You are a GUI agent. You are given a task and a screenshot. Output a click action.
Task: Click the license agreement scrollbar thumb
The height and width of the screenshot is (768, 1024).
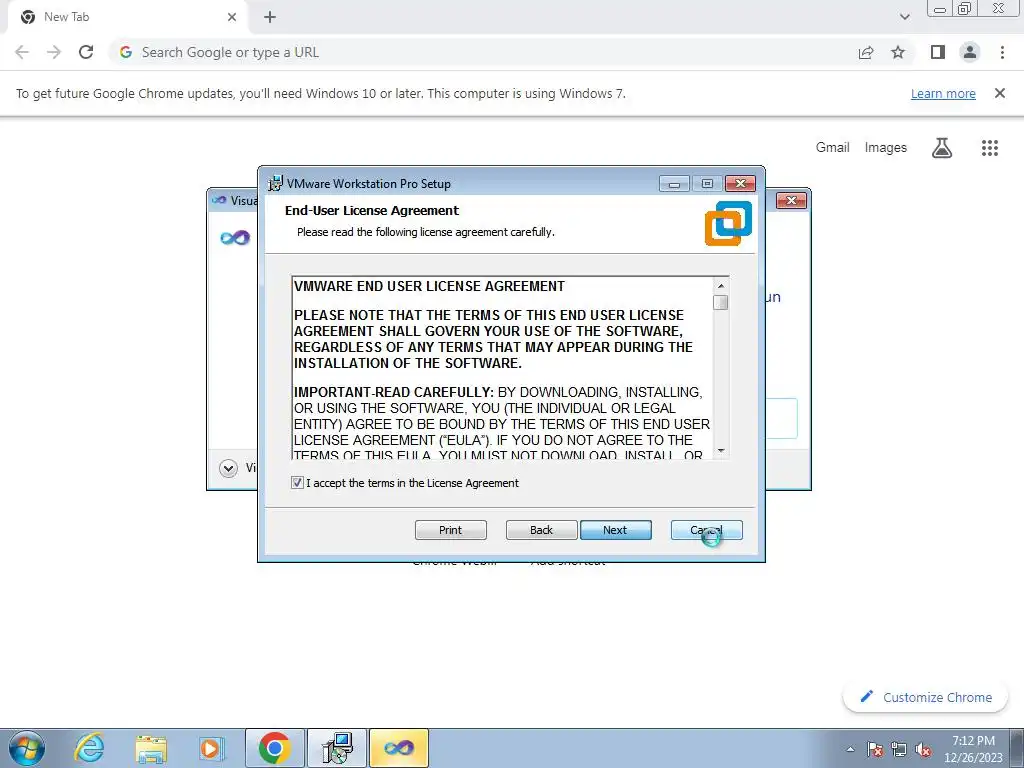coord(721,302)
